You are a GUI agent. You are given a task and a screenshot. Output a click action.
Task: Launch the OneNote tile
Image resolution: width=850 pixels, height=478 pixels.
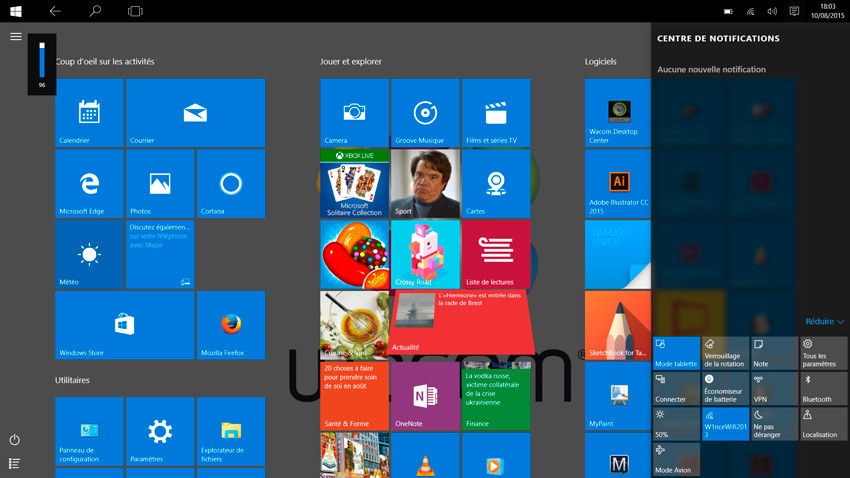tap(425, 396)
